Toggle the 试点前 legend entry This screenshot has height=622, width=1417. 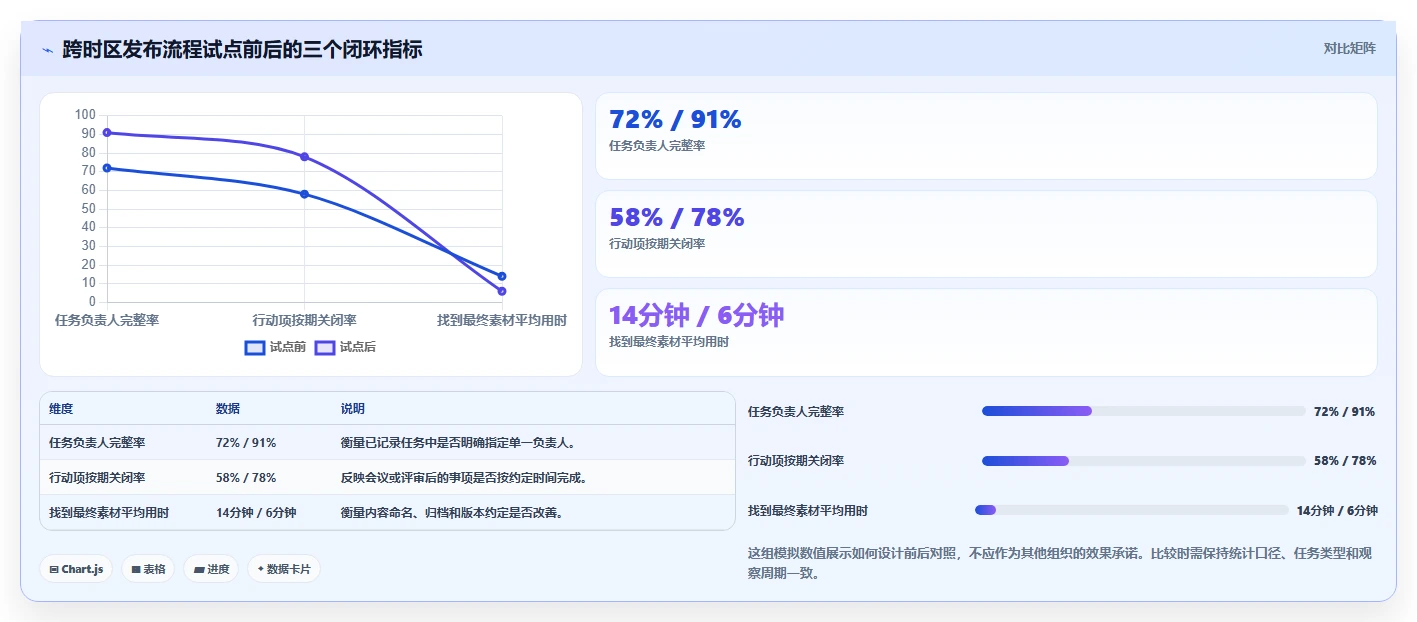pos(275,347)
